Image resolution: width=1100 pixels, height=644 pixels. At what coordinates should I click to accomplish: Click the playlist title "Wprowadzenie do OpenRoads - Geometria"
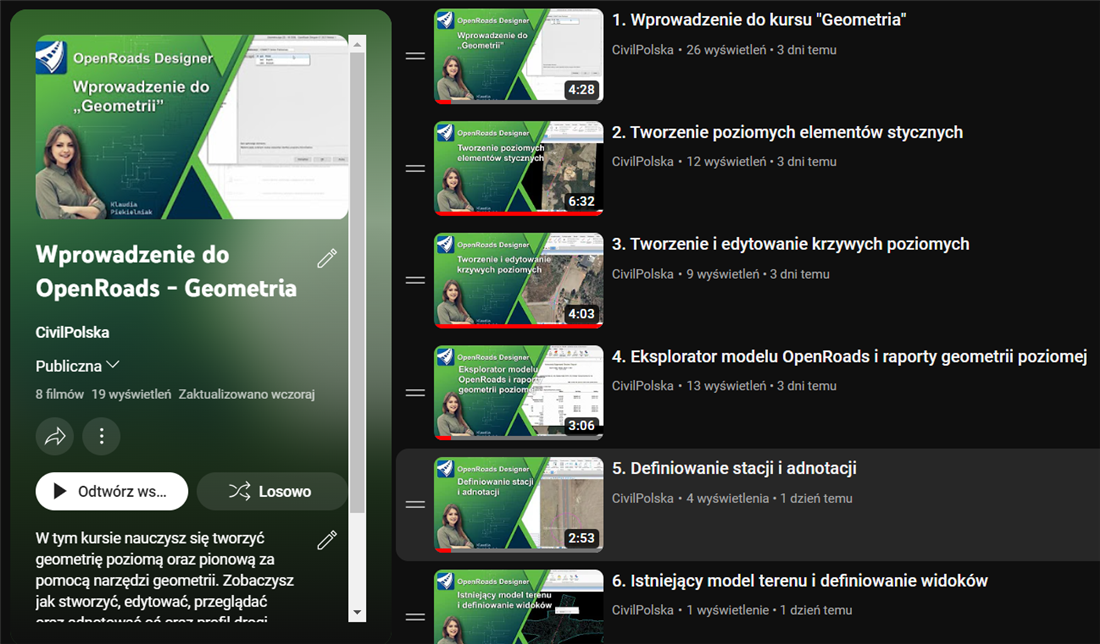[166, 271]
